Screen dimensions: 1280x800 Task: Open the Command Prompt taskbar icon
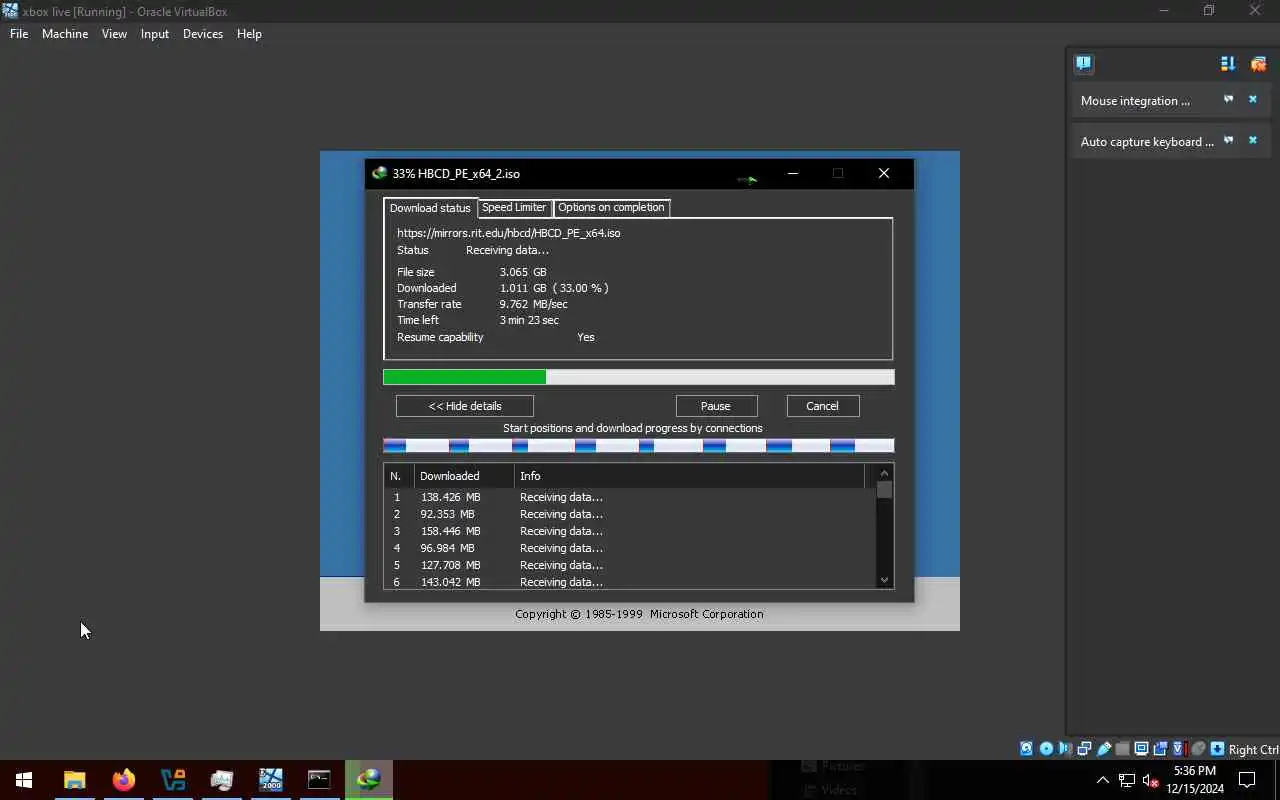[319, 780]
